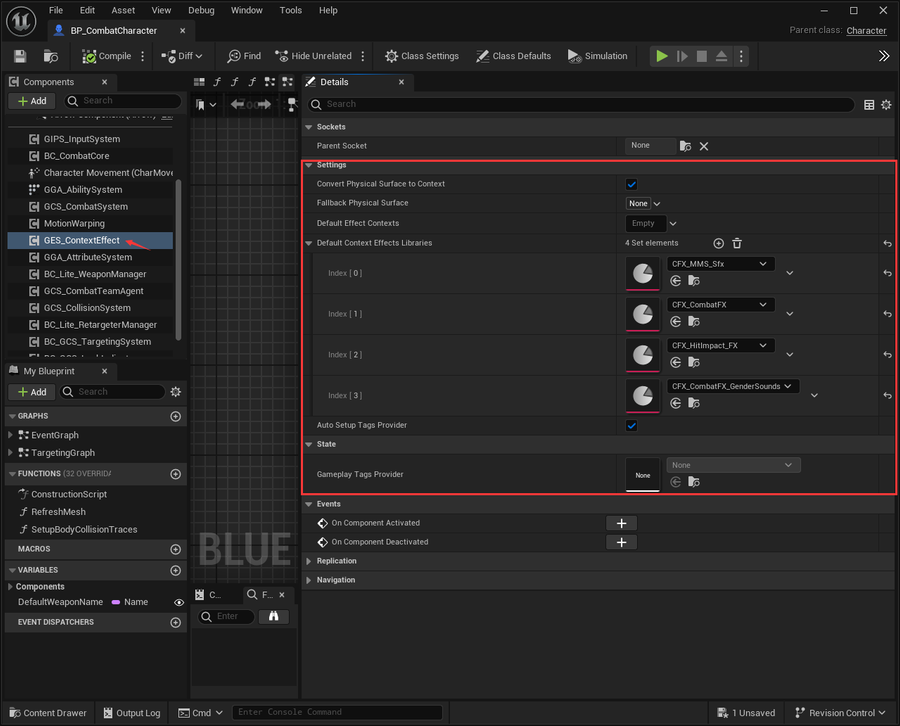This screenshot has width=900, height=726.
Task: Remove all Default Context Effects Libraries elements
Action: coord(737,243)
